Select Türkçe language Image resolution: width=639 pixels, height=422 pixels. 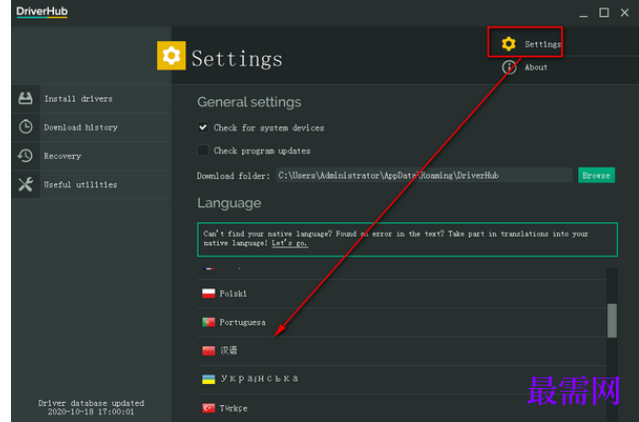coord(234,408)
